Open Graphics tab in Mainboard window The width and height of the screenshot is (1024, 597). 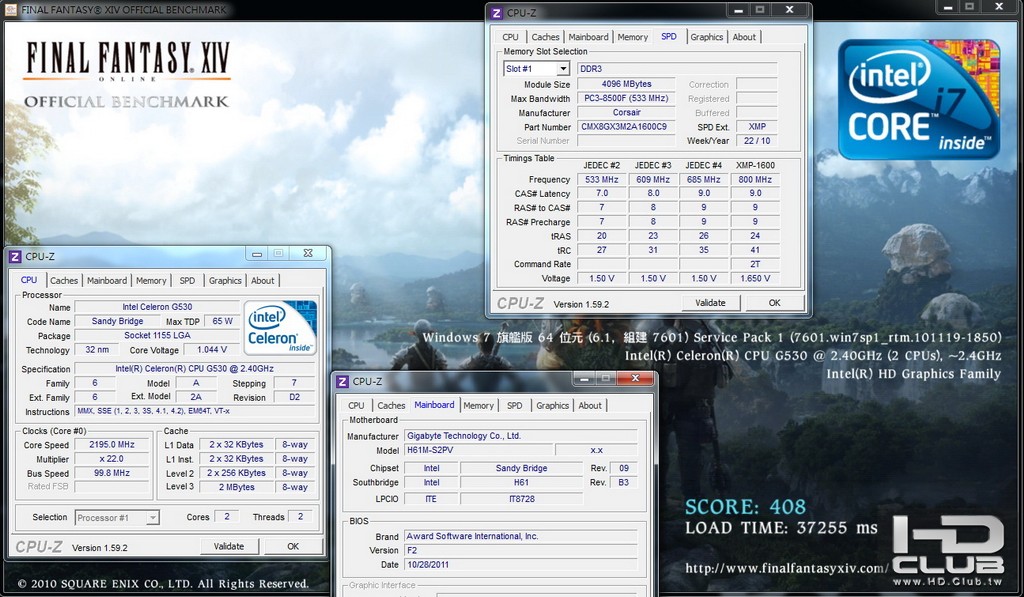point(552,406)
